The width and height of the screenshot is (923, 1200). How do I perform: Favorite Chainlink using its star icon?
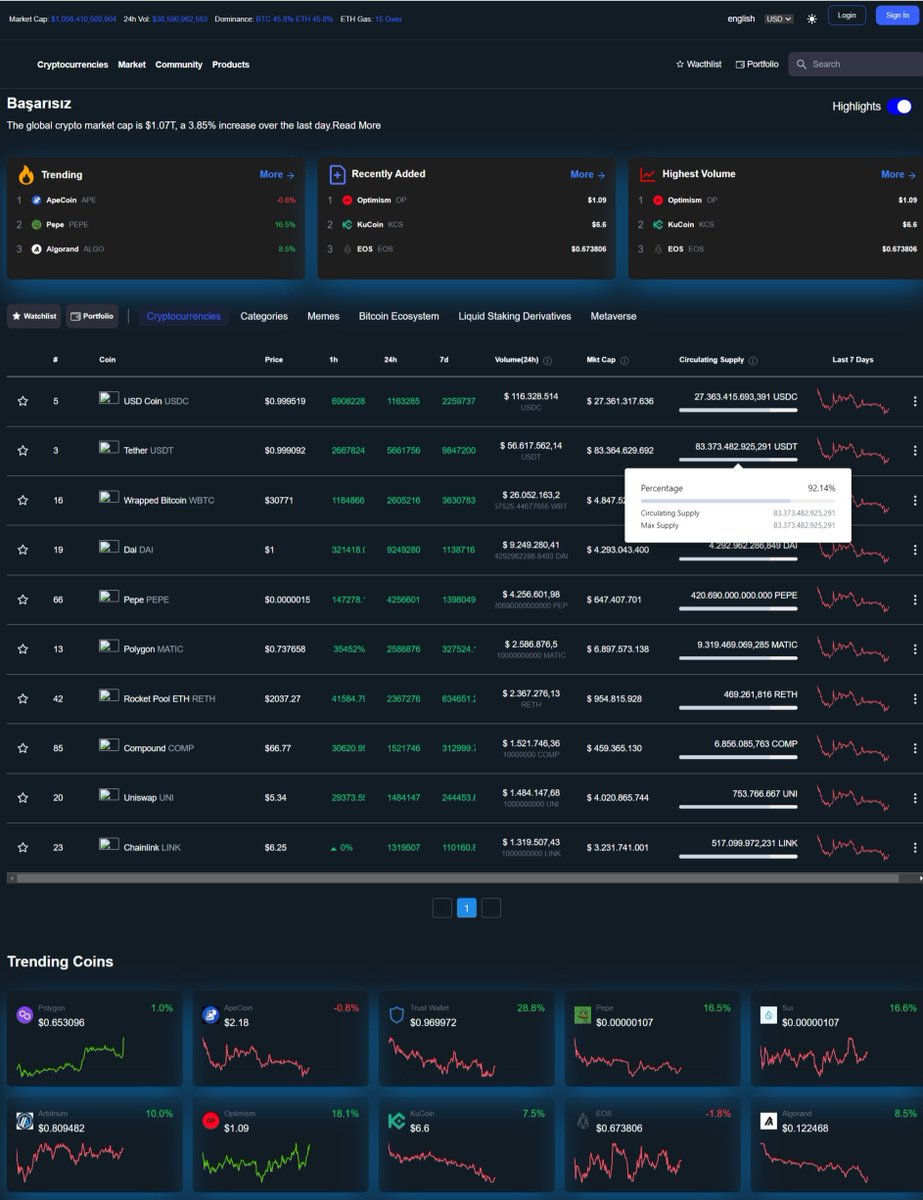23,847
